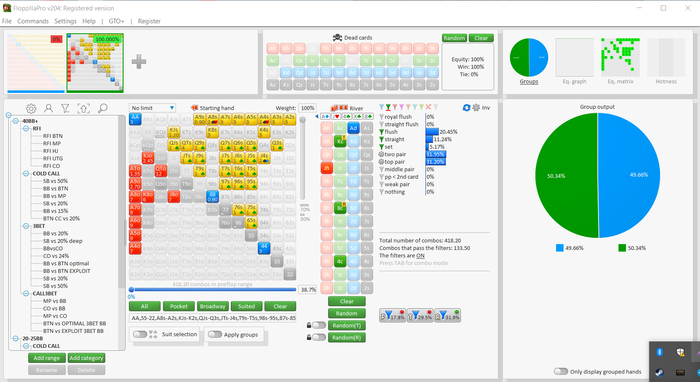Click the set filter funnel icon

pos(382,147)
